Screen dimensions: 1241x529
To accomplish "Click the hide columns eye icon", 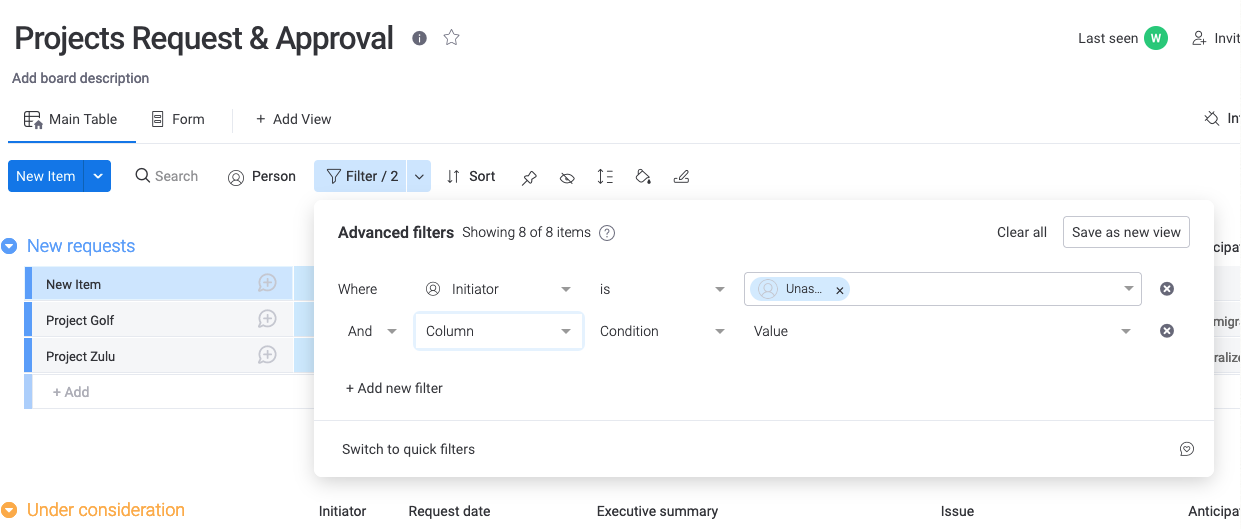I will [x=567, y=177].
